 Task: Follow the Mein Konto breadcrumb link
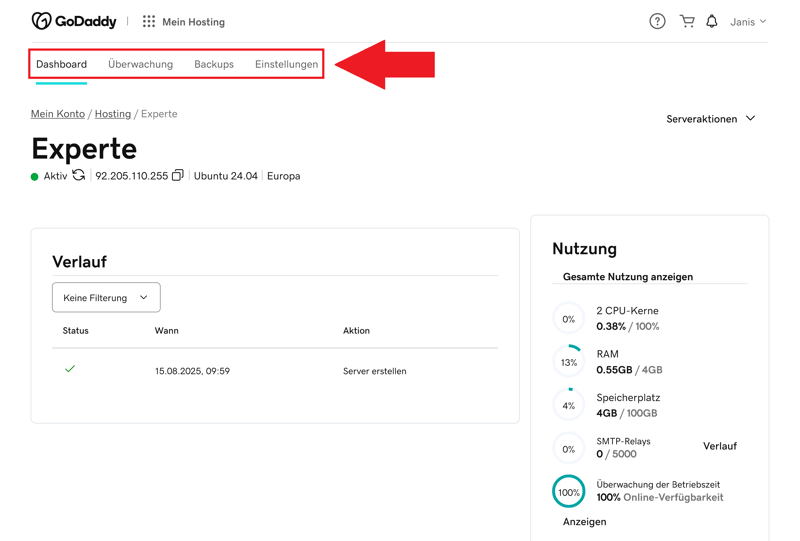[58, 114]
